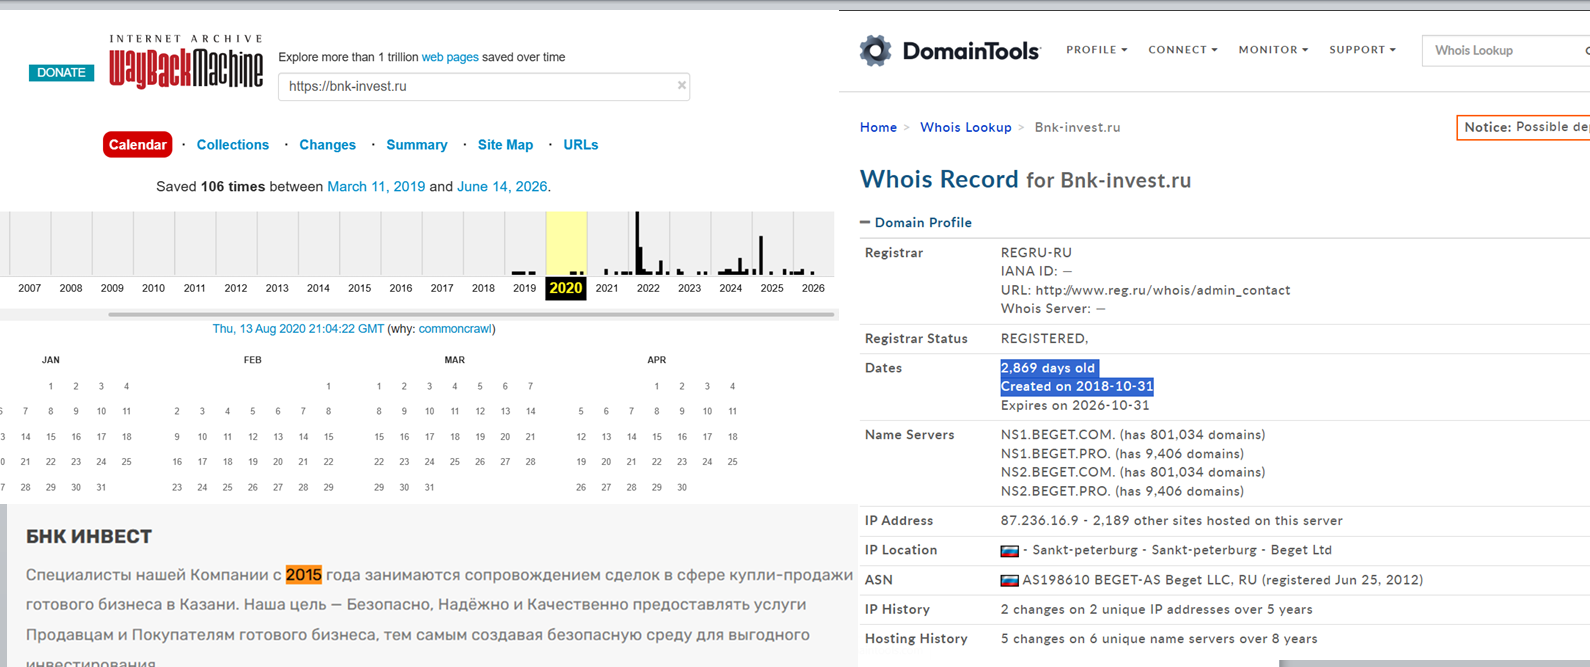The height and width of the screenshot is (667, 1590).
Task: Click the capture timestamp Thu, 13 Aug 2020
Action: pyautogui.click(x=298, y=329)
